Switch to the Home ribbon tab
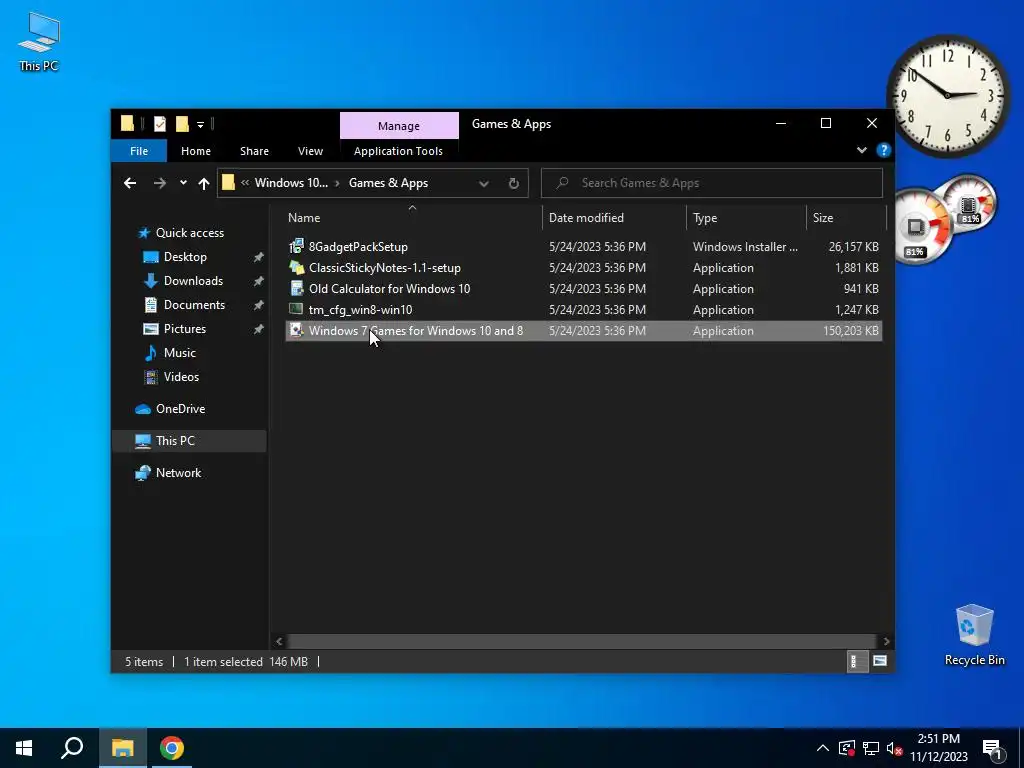Image resolution: width=1024 pixels, height=768 pixels. 196,151
